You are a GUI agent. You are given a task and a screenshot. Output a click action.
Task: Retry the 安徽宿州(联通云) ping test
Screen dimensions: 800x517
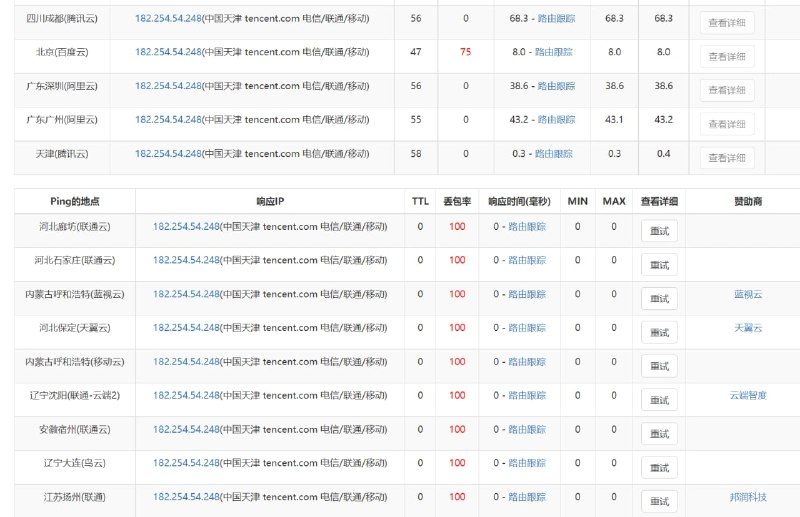659,434
